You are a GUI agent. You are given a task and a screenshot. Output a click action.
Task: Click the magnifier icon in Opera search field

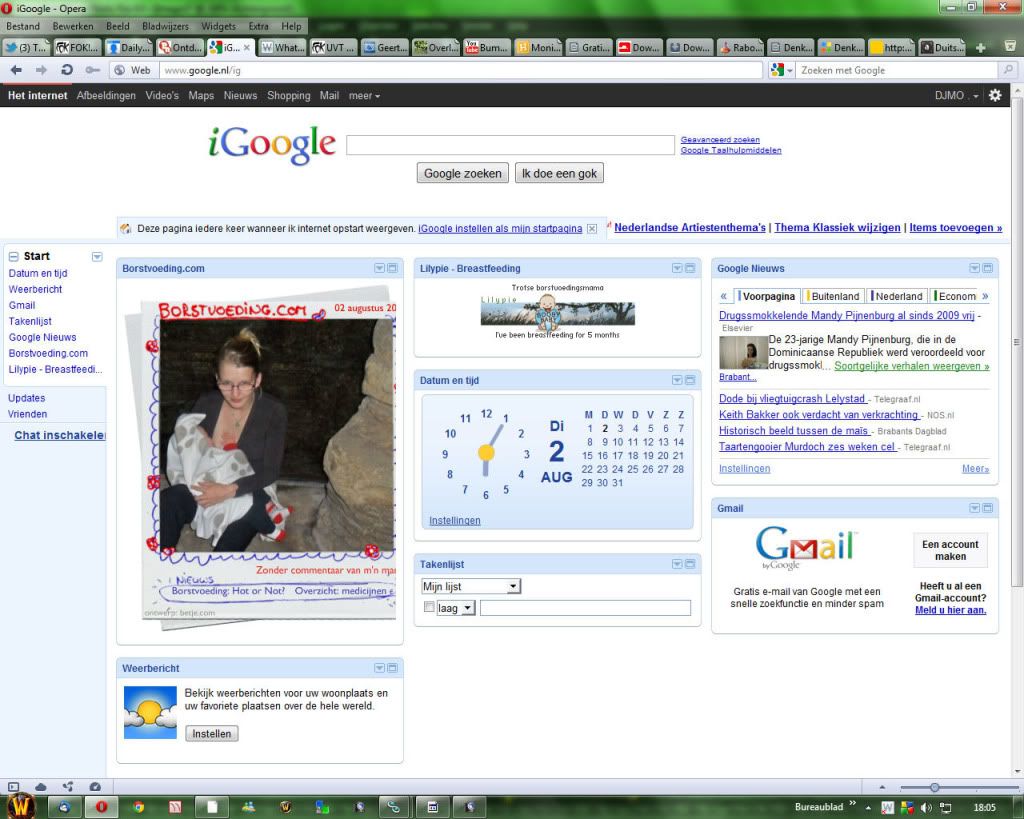1008,70
